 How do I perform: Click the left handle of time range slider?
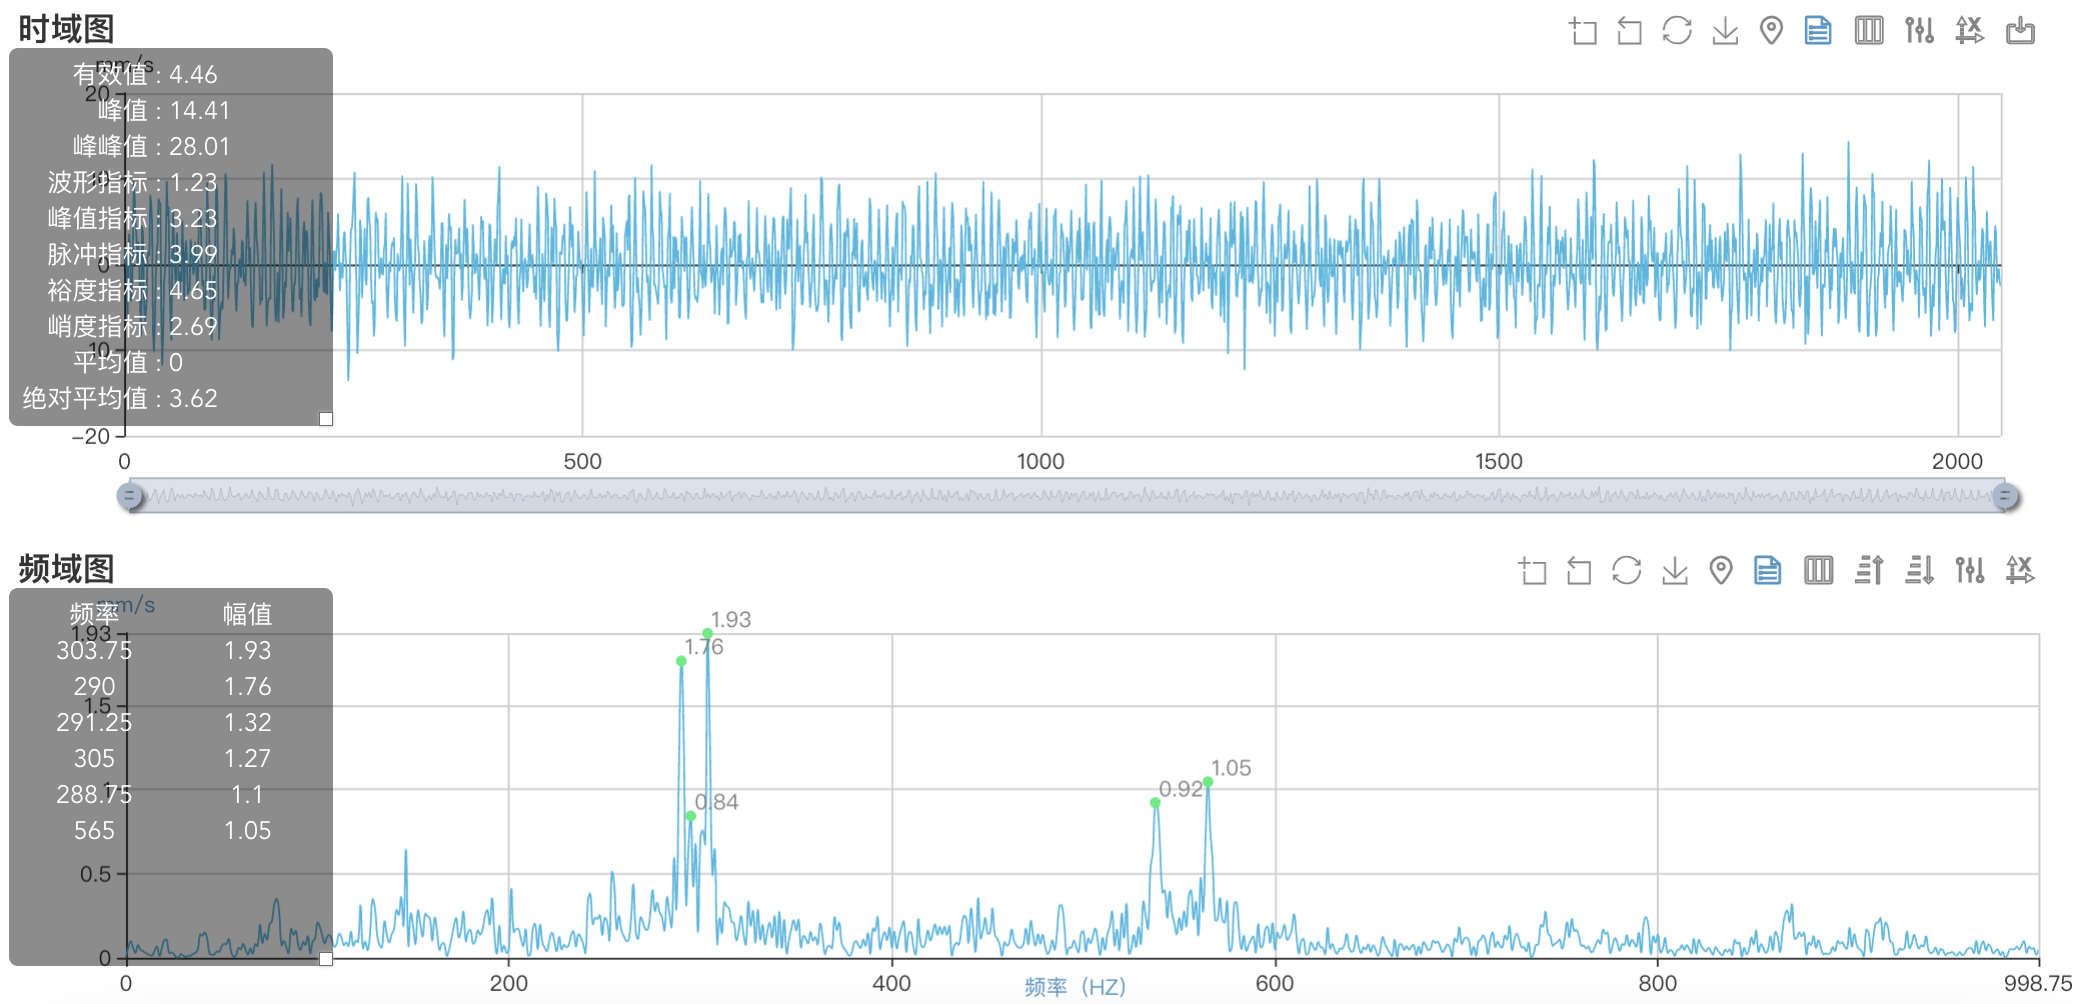point(129,496)
